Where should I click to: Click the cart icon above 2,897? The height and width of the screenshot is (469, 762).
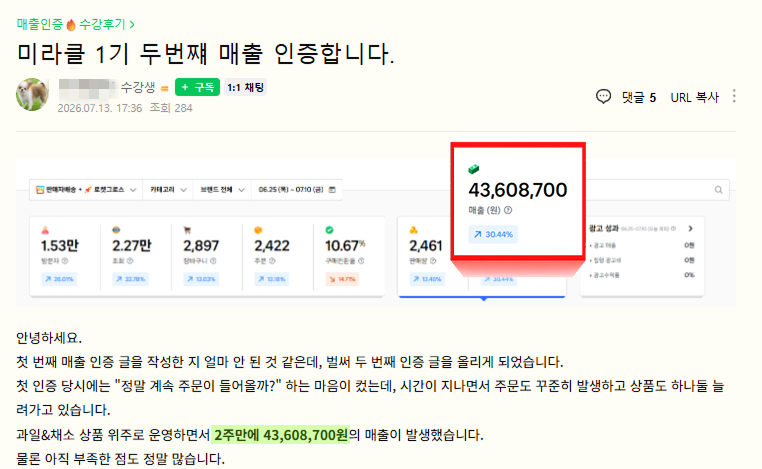click(x=187, y=230)
